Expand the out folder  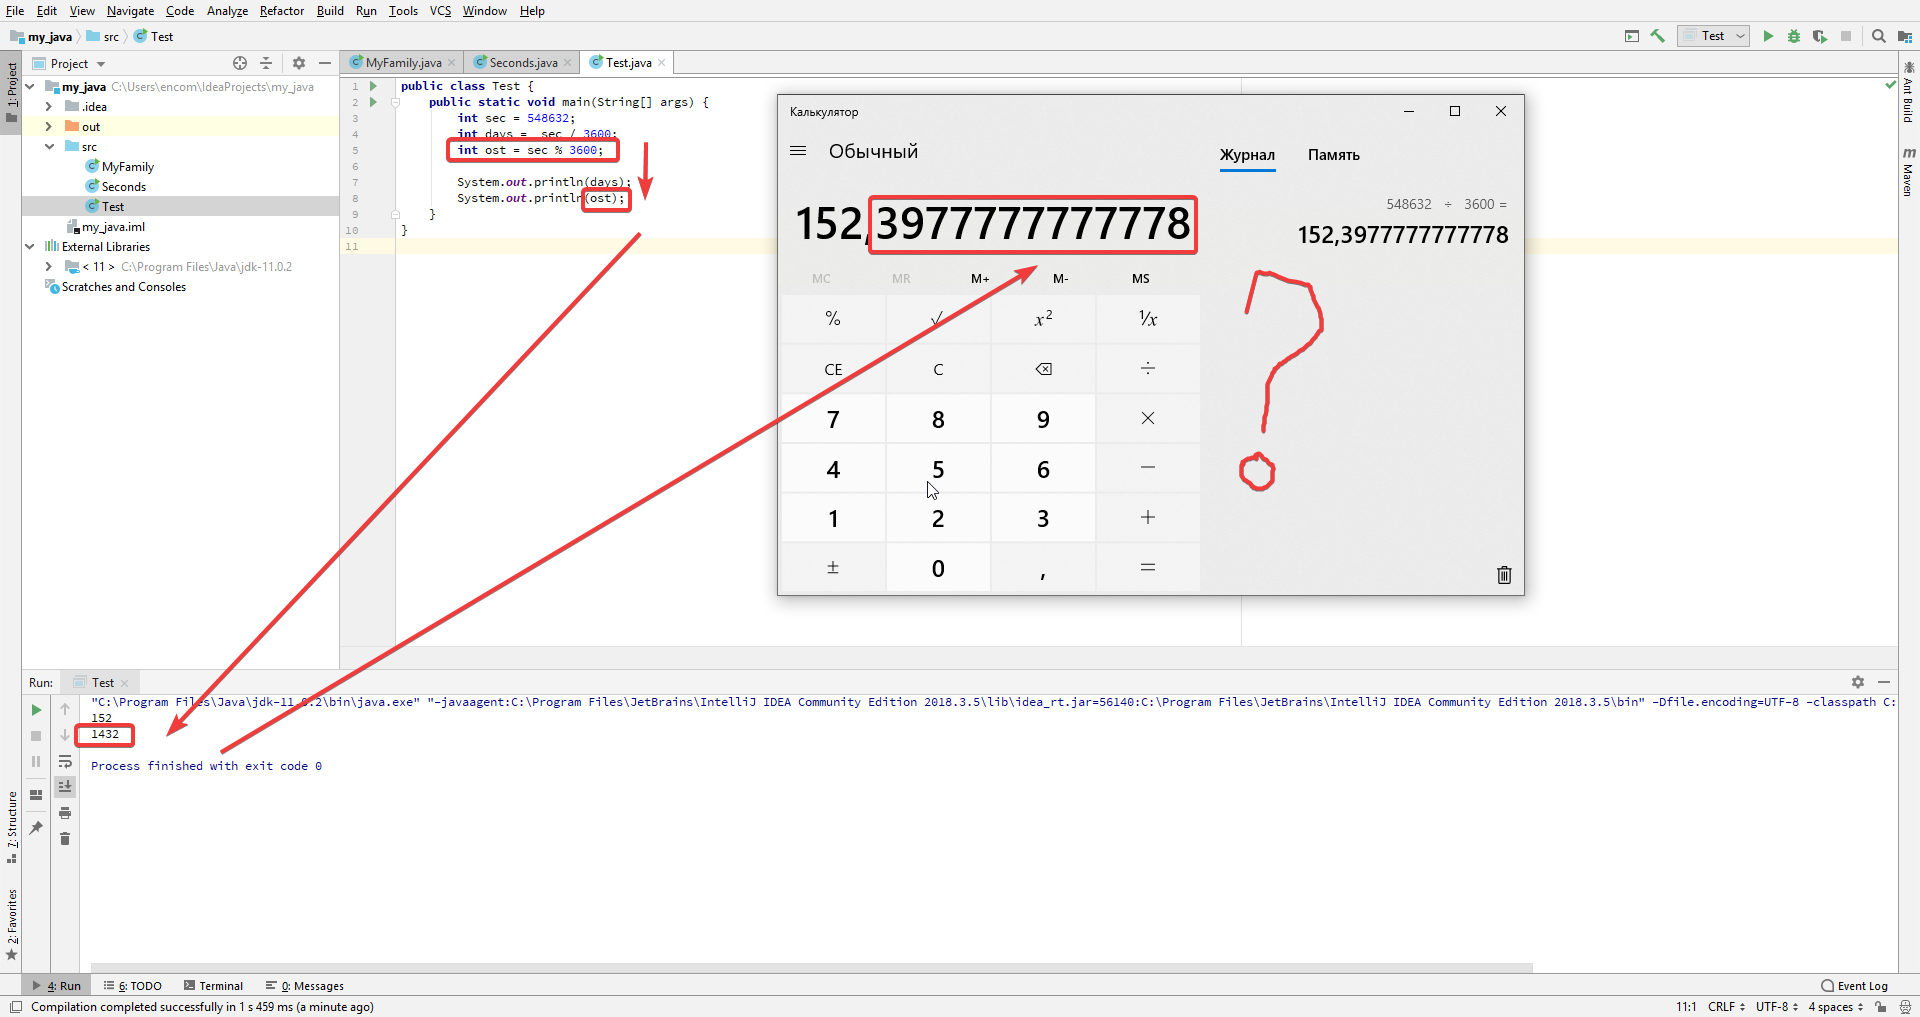click(x=49, y=127)
